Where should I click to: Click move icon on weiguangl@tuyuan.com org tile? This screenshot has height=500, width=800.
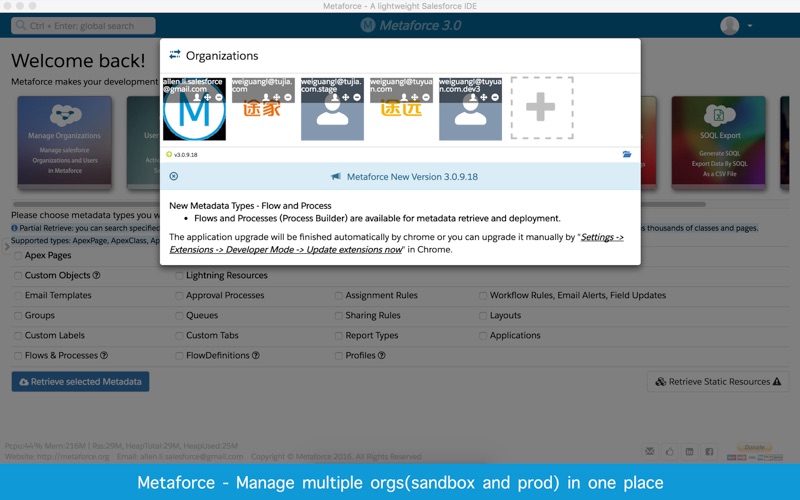(415, 97)
